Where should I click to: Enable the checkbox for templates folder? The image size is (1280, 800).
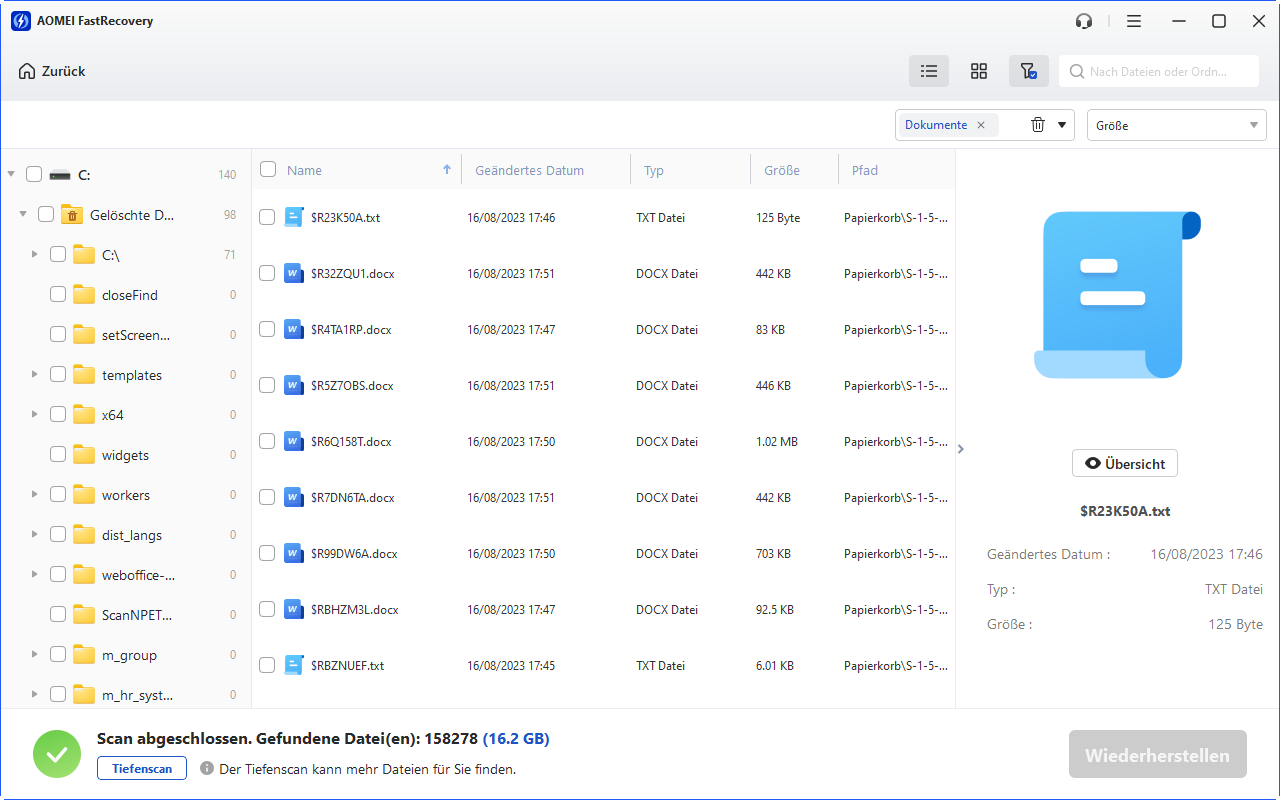pos(58,375)
